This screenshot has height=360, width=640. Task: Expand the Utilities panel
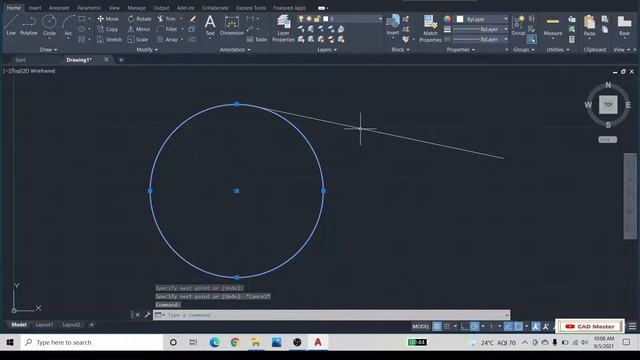[x=558, y=50]
